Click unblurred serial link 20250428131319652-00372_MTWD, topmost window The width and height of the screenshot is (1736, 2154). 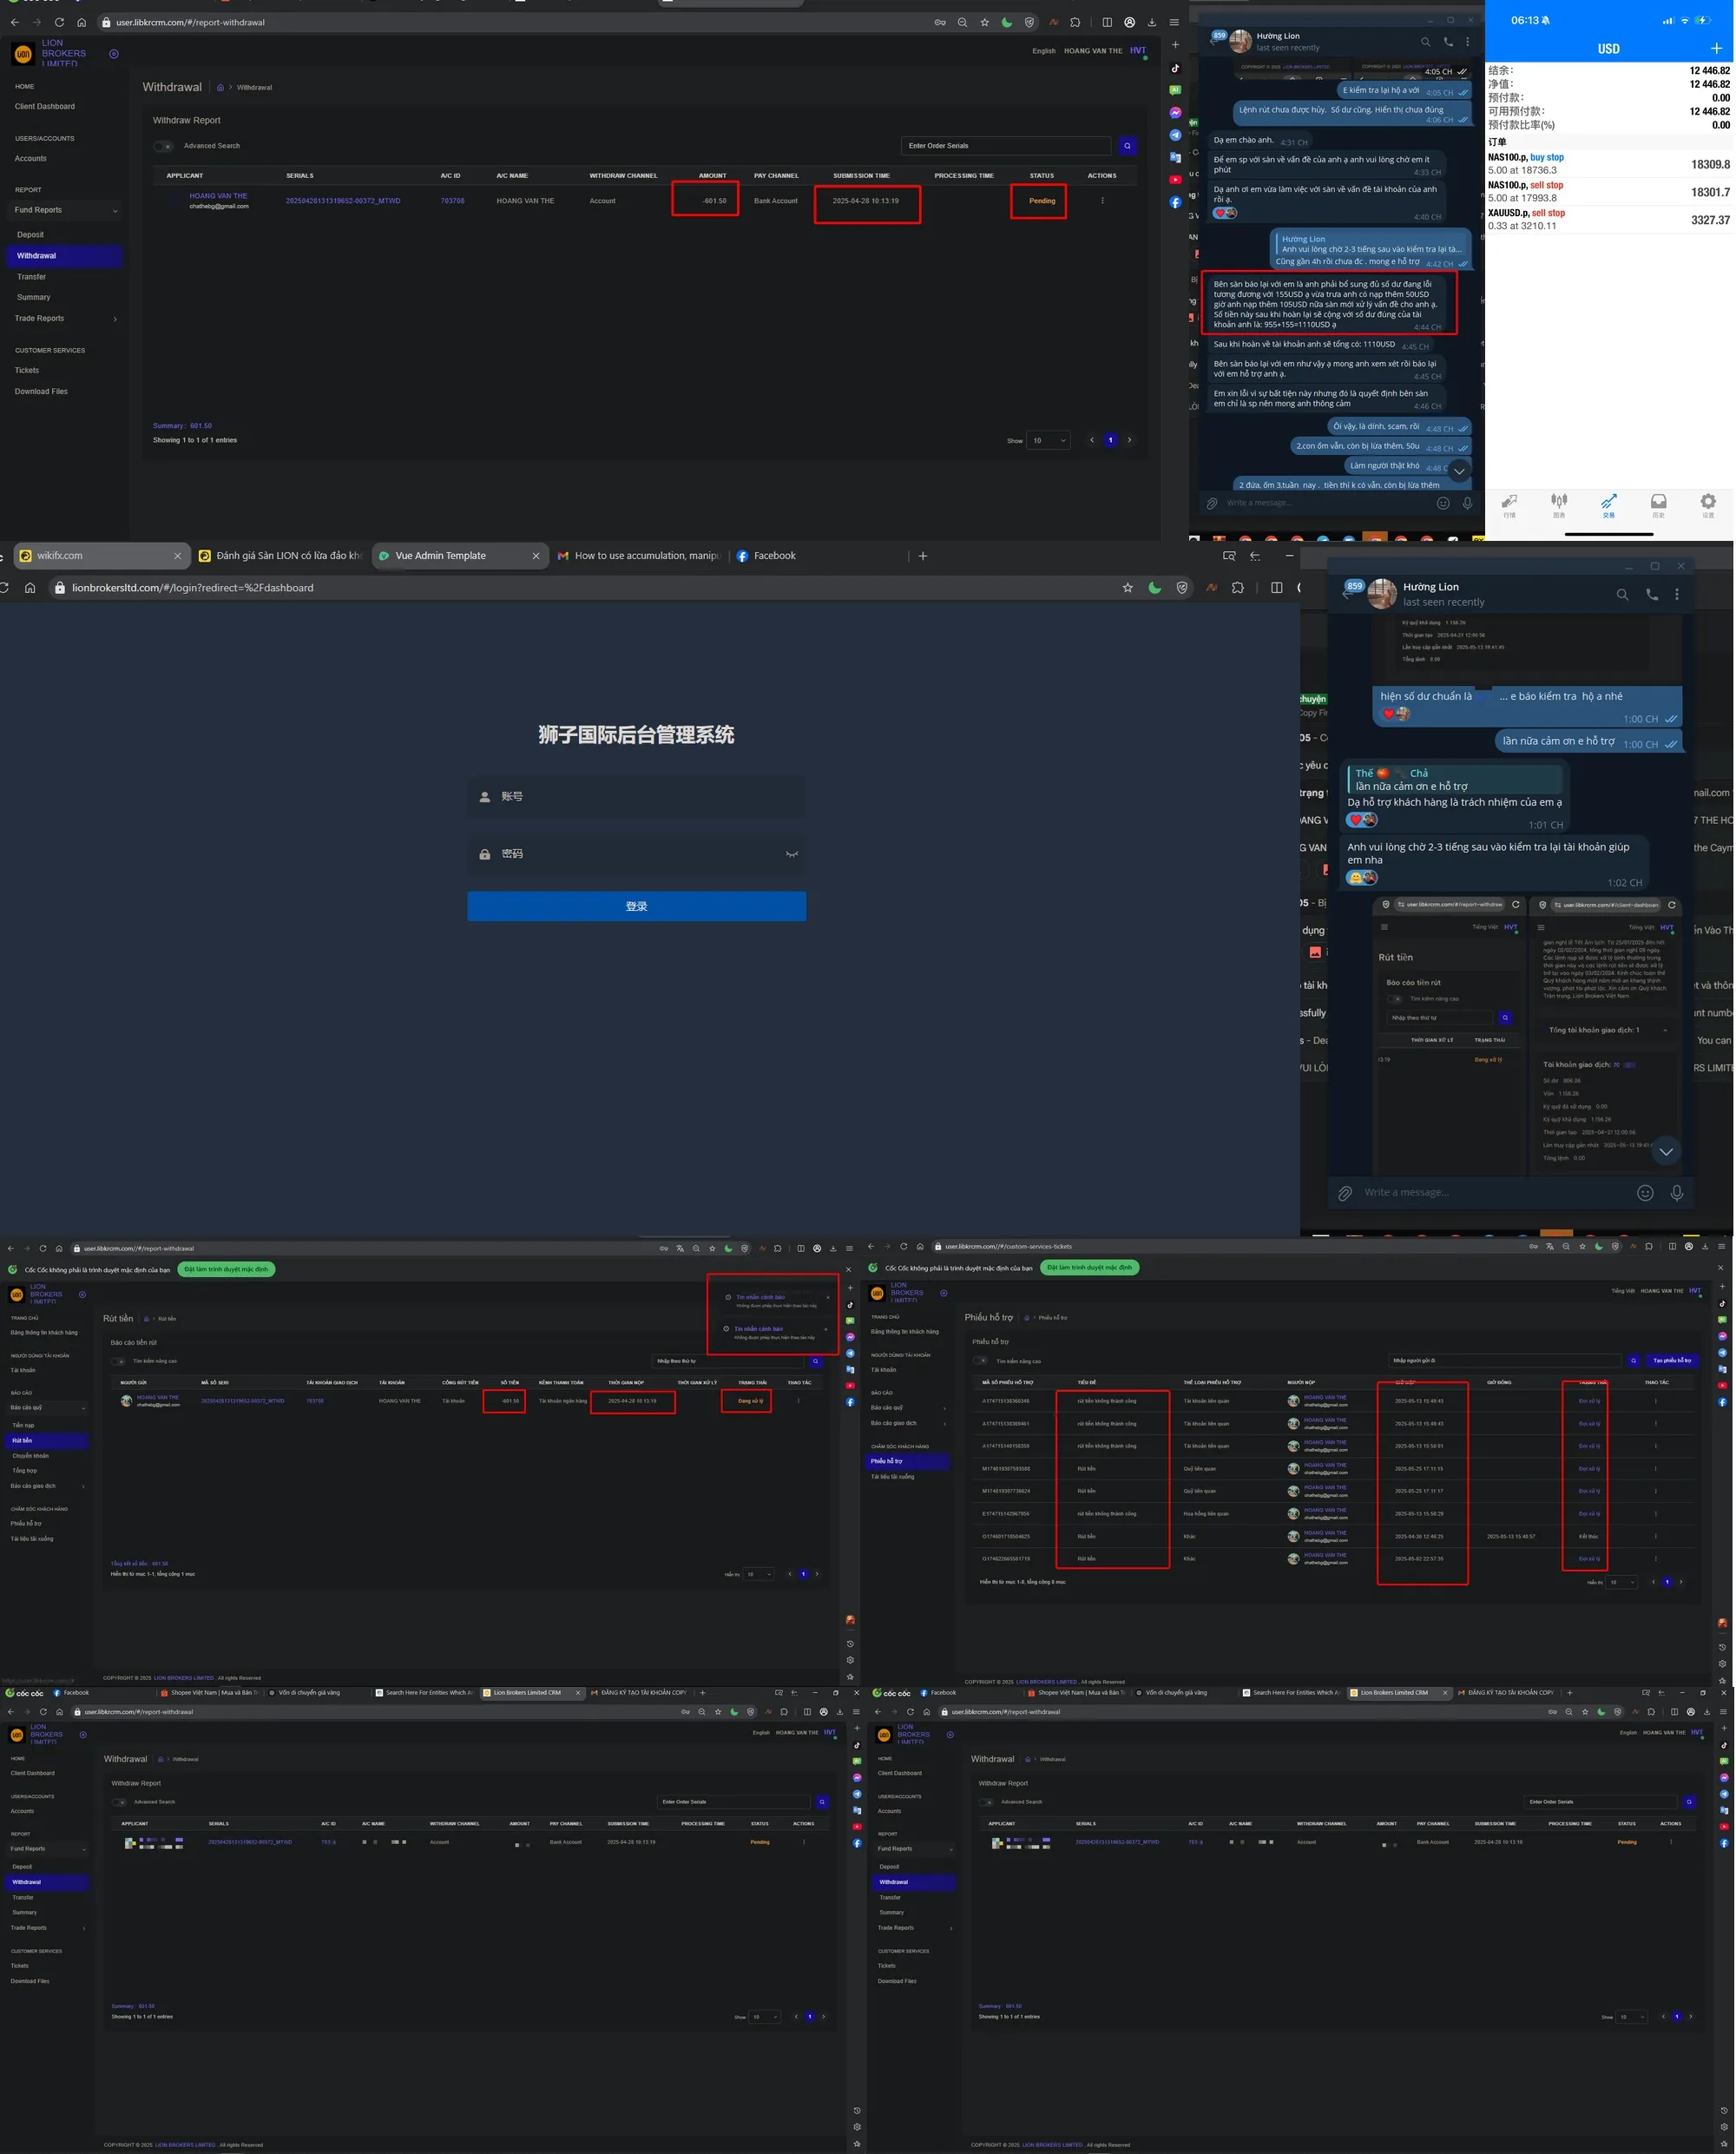[343, 201]
